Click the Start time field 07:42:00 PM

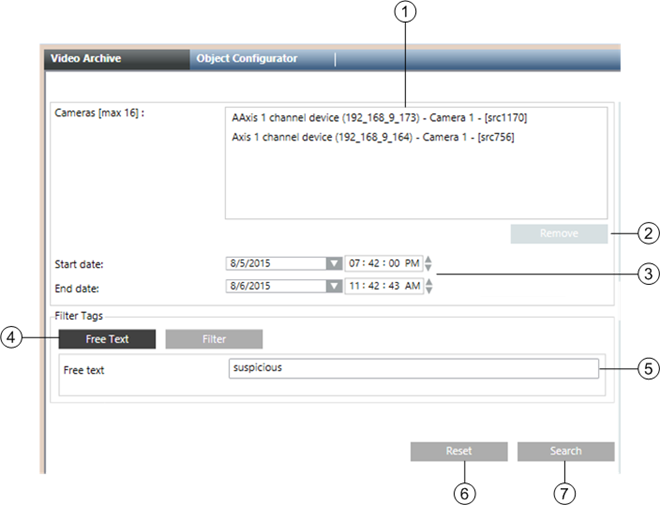[383, 264]
